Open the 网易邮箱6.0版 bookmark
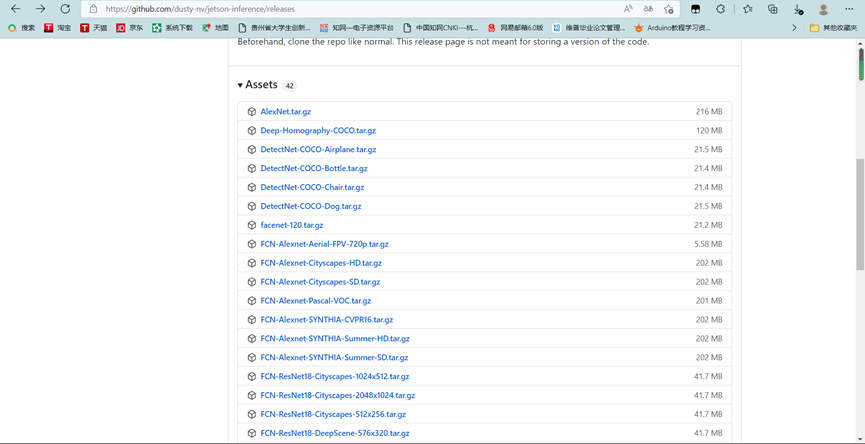Viewport: 865px width, 444px height. (515, 28)
